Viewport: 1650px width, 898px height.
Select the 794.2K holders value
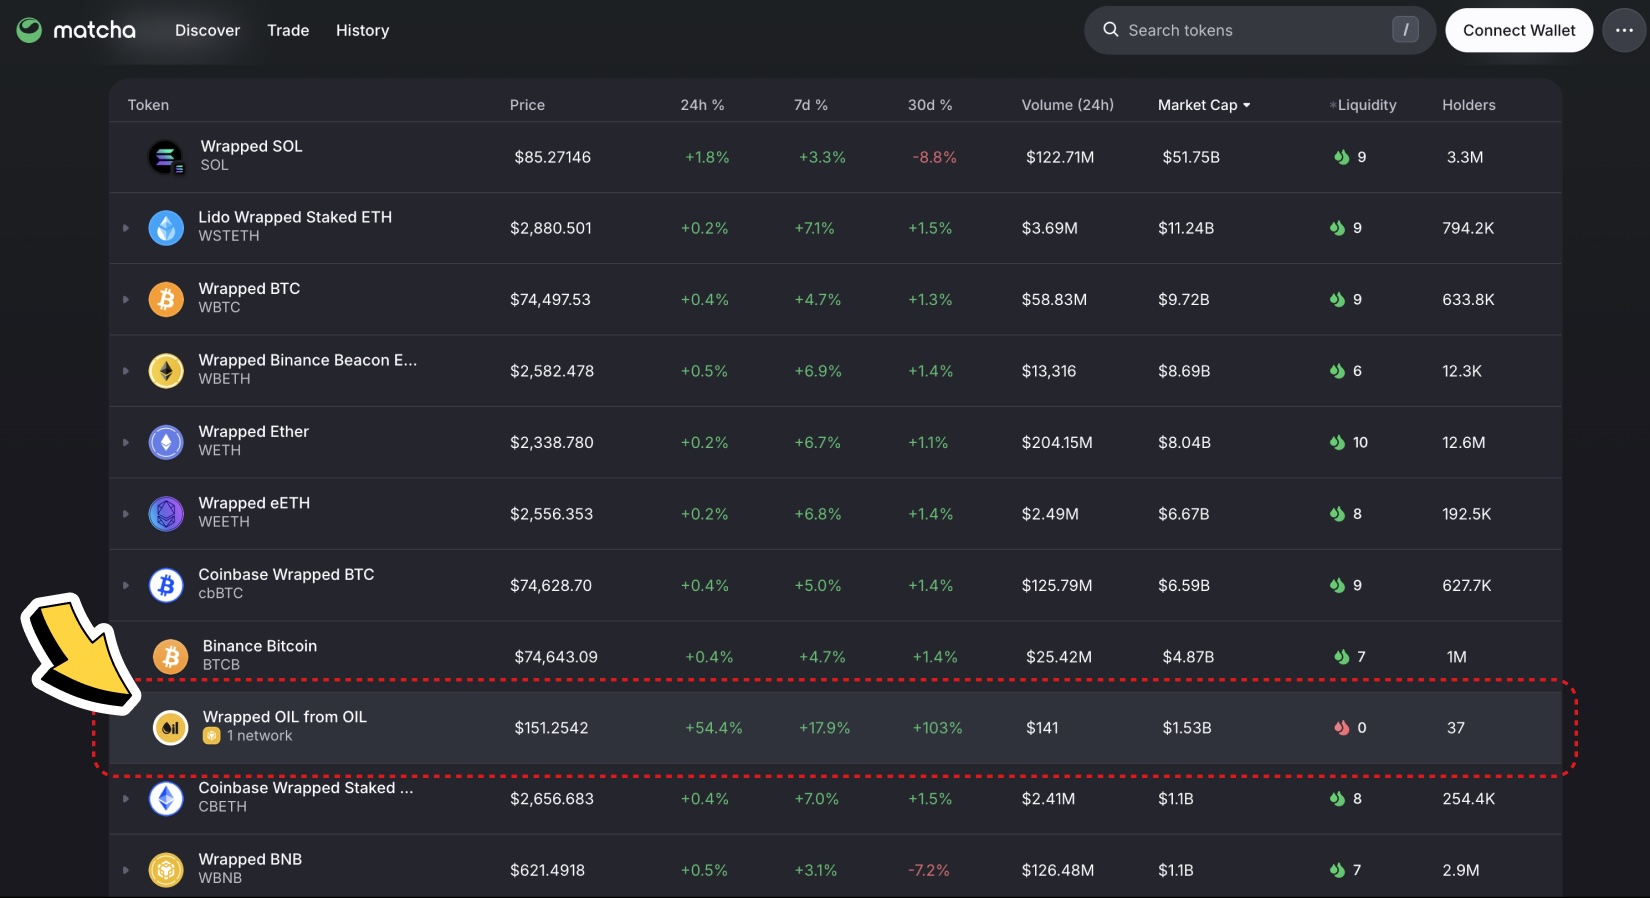(1468, 228)
